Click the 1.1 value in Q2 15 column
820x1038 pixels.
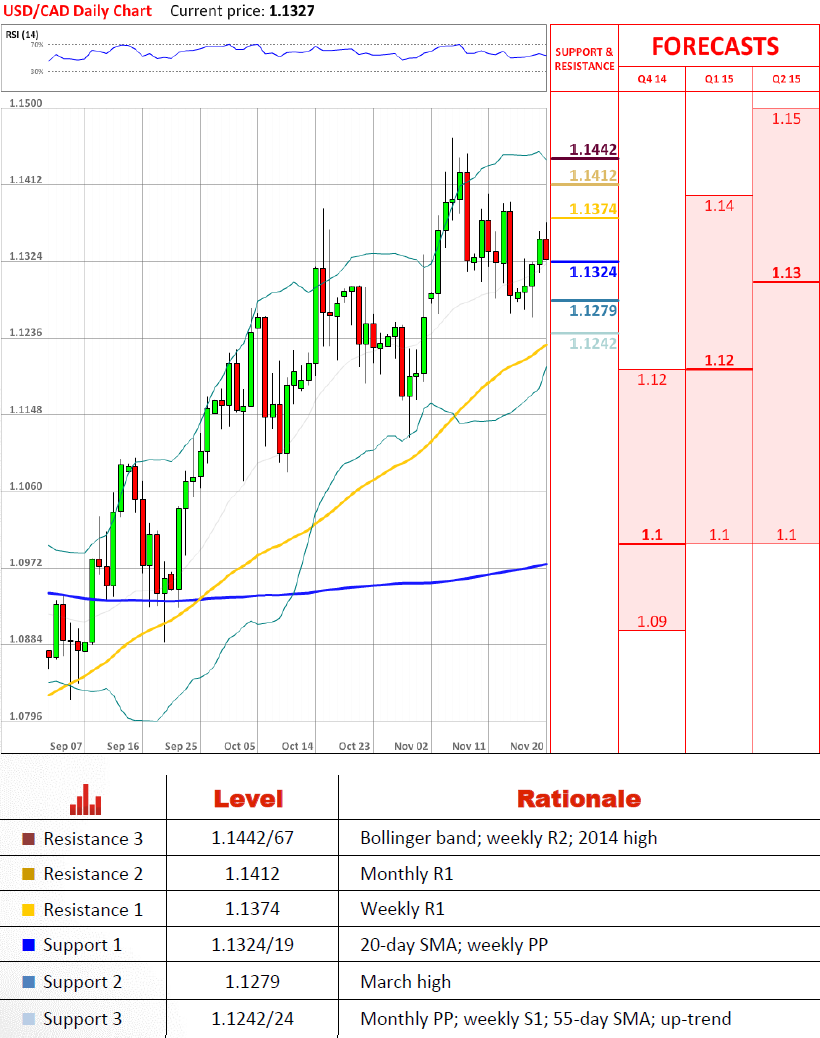click(786, 535)
